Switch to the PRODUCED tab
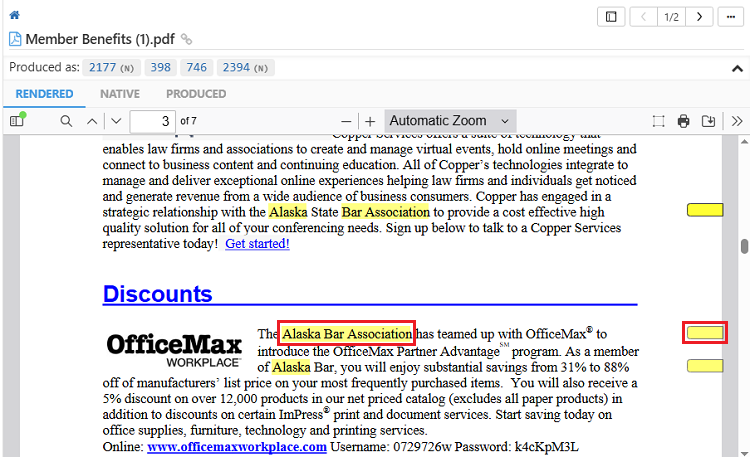The height and width of the screenshot is (457, 750). tap(196, 94)
